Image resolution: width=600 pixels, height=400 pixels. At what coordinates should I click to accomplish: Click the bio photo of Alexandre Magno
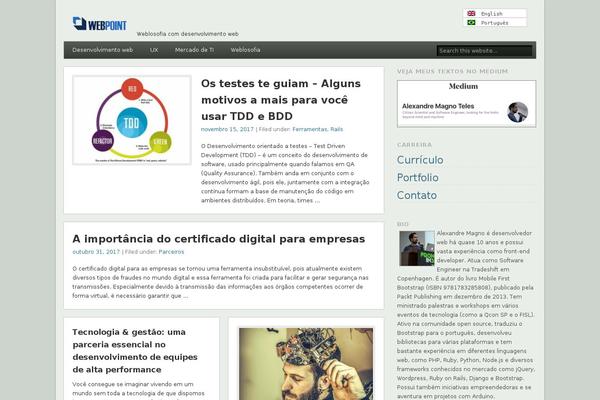[x=417, y=248]
